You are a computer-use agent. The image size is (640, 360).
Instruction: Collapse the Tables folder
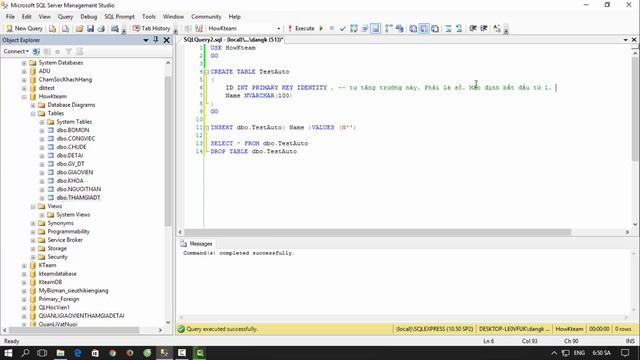[33, 113]
